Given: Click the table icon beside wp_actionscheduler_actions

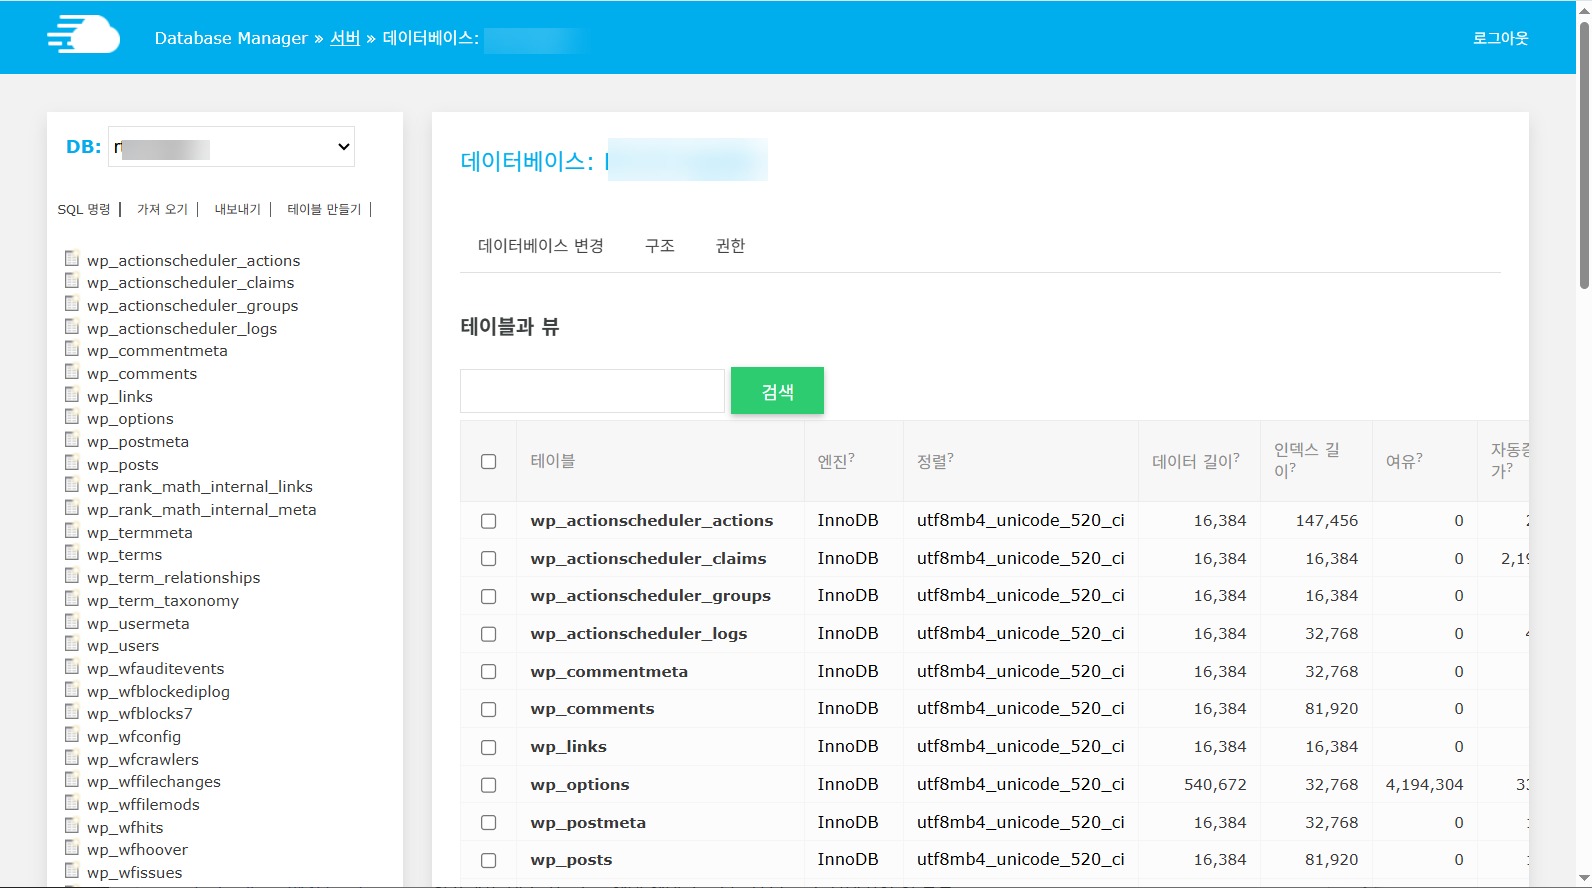Looking at the screenshot, I should [72, 258].
